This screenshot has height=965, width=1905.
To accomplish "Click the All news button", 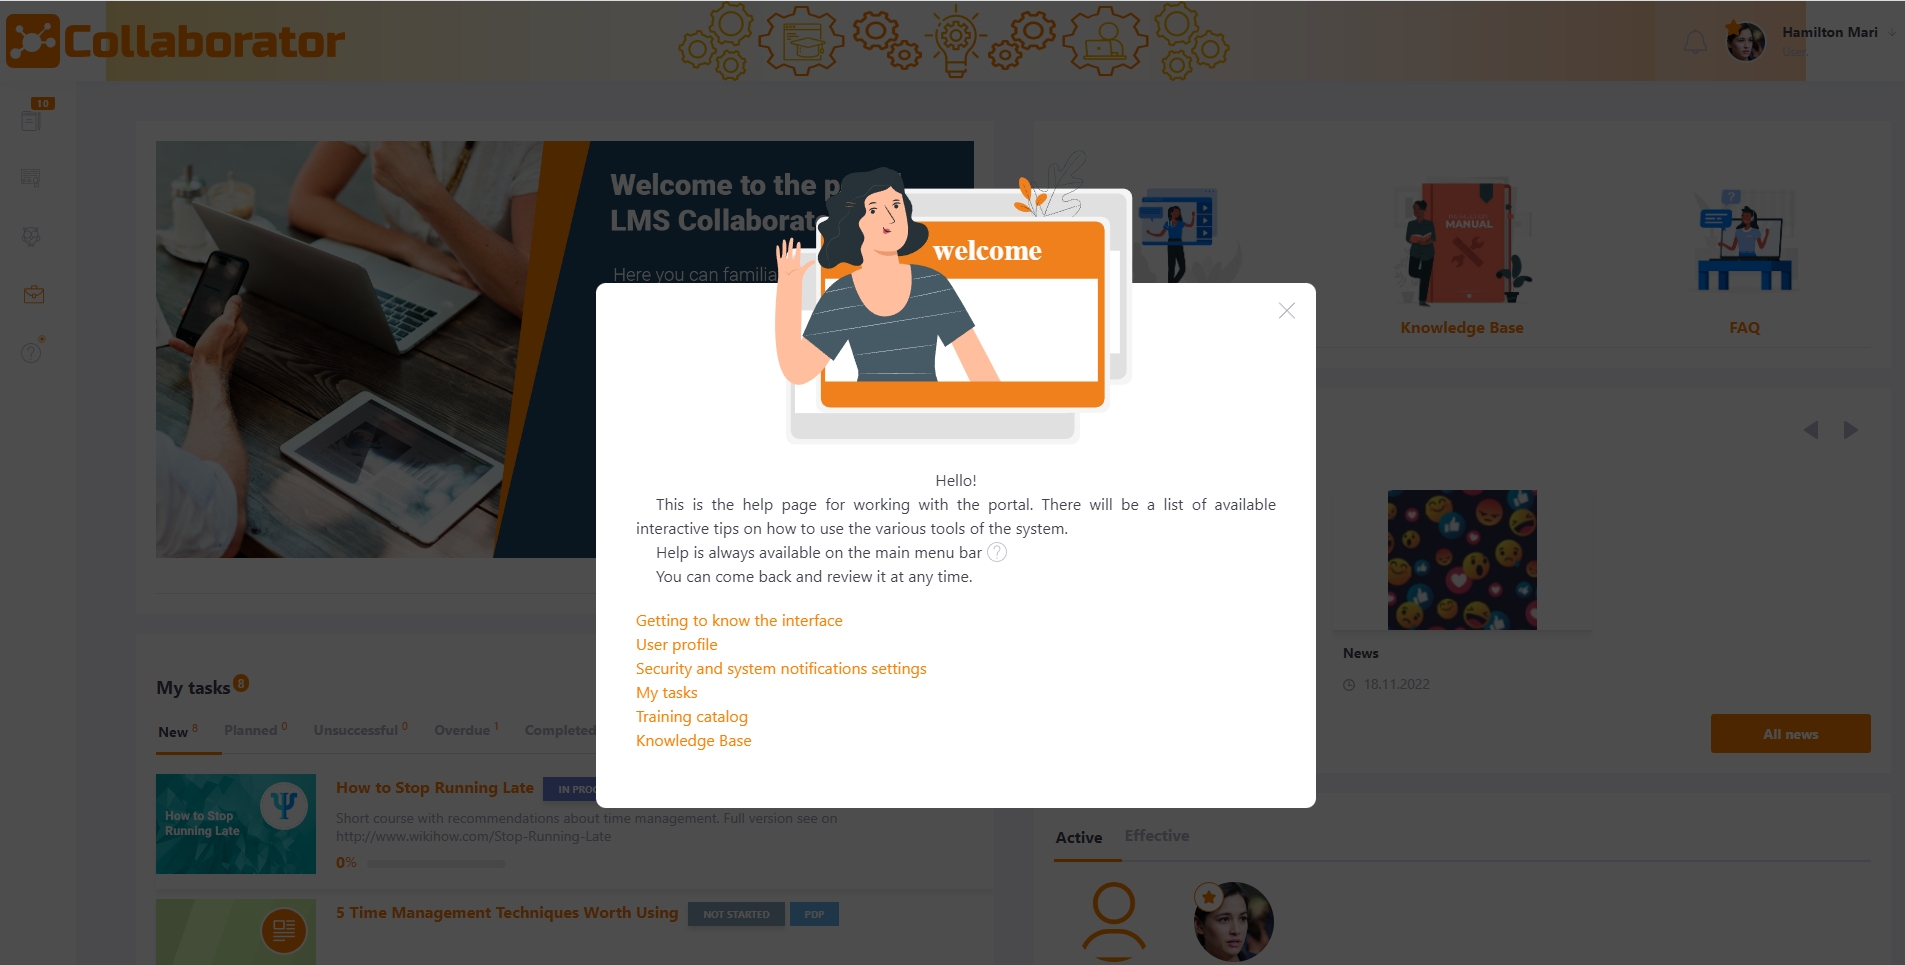I will (x=1790, y=734).
